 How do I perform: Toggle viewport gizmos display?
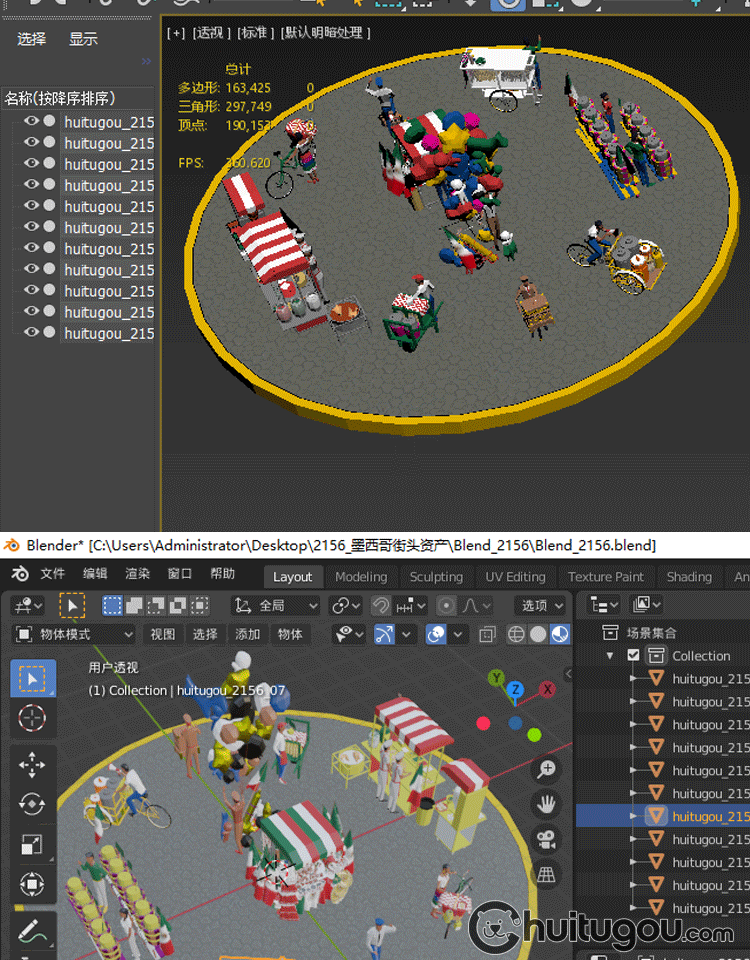point(384,634)
